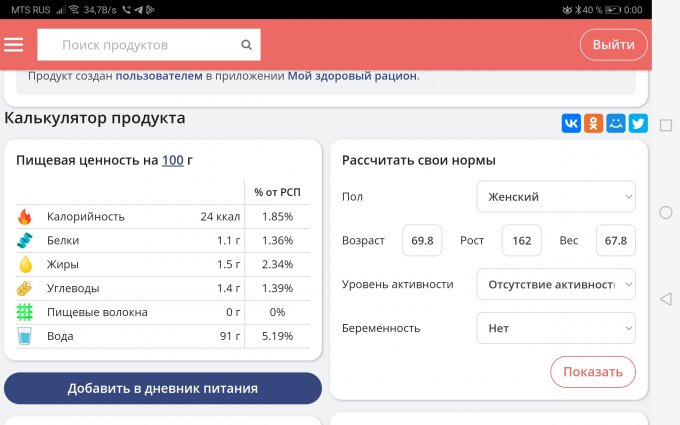680x425 pixels.
Task: Open the пользователем link
Action: coord(160,76)
